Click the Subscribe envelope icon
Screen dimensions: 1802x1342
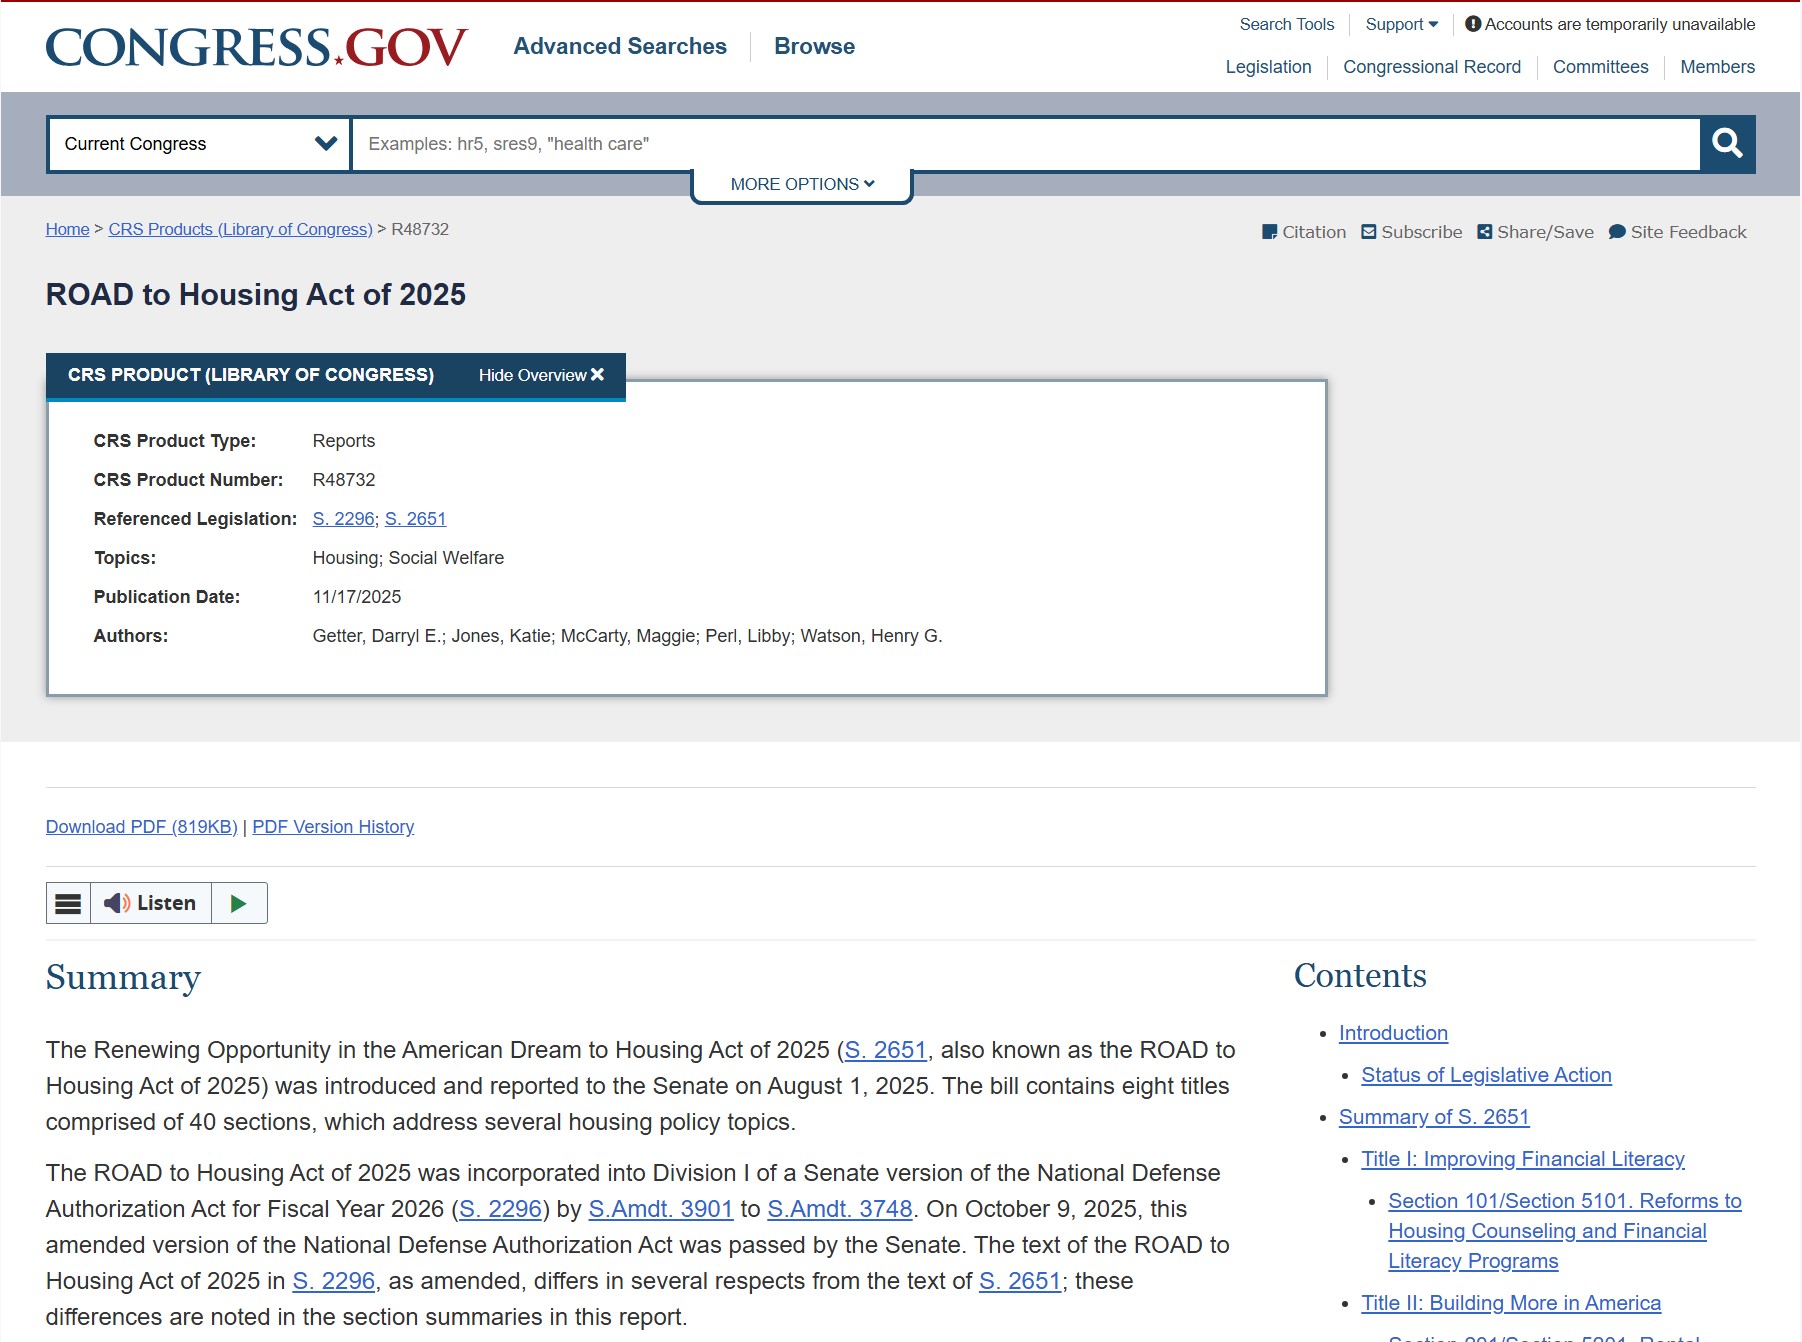pos(1369,232)
